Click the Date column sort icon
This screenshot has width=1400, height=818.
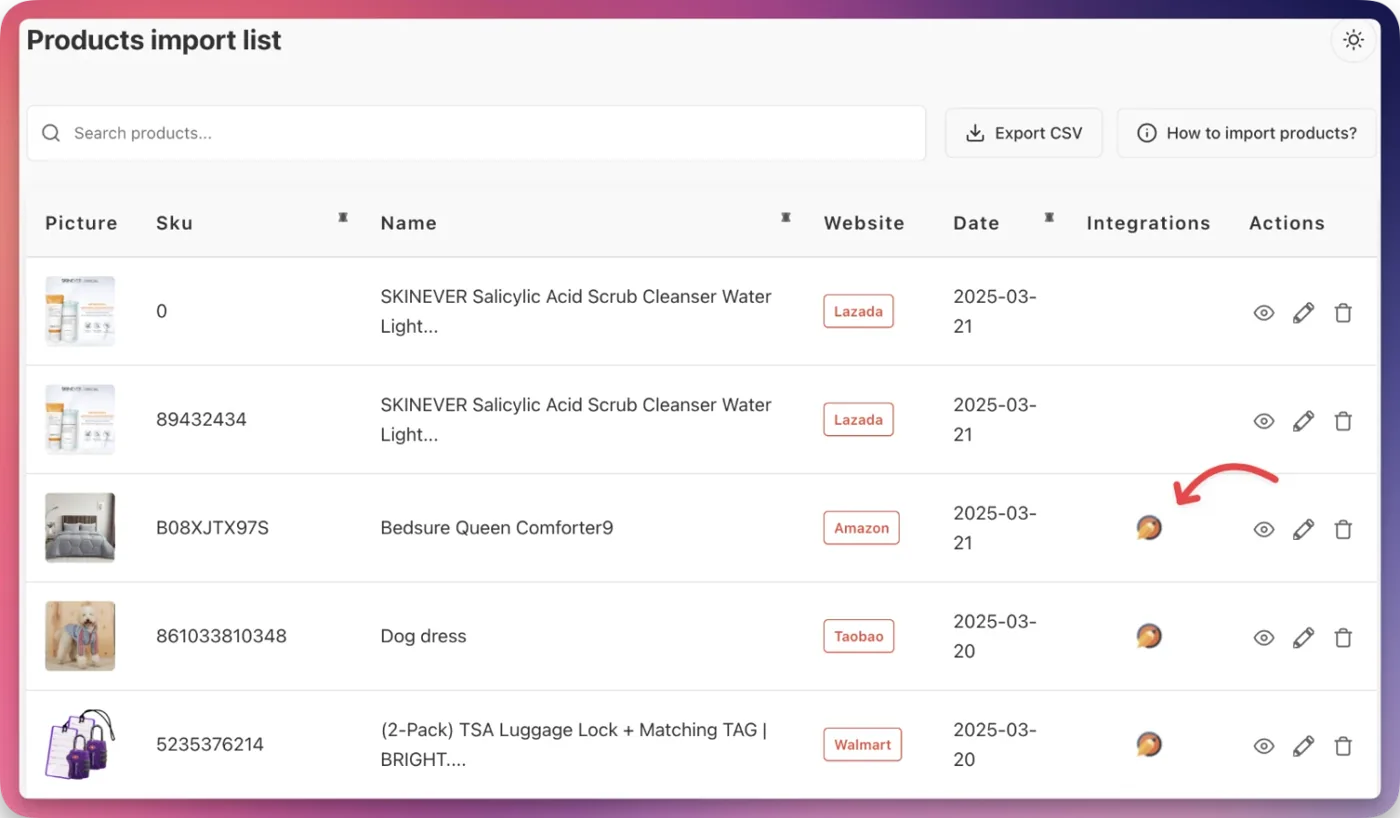pyautogui.click(x=1049, y=217)
